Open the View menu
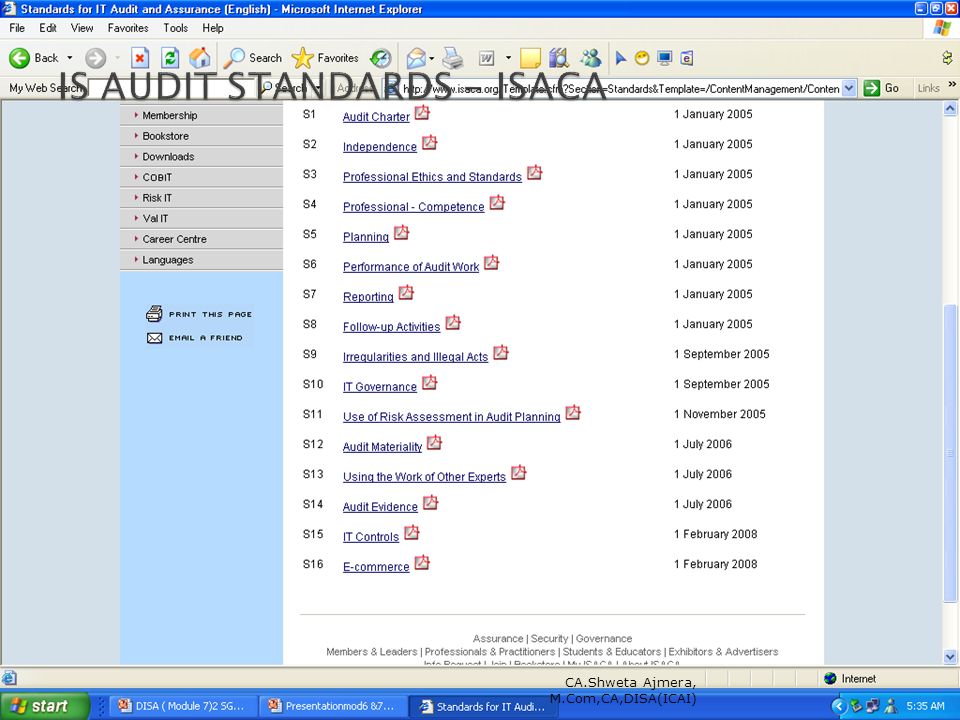The width and height of the screenshot is (960, 720). point(82,28)
